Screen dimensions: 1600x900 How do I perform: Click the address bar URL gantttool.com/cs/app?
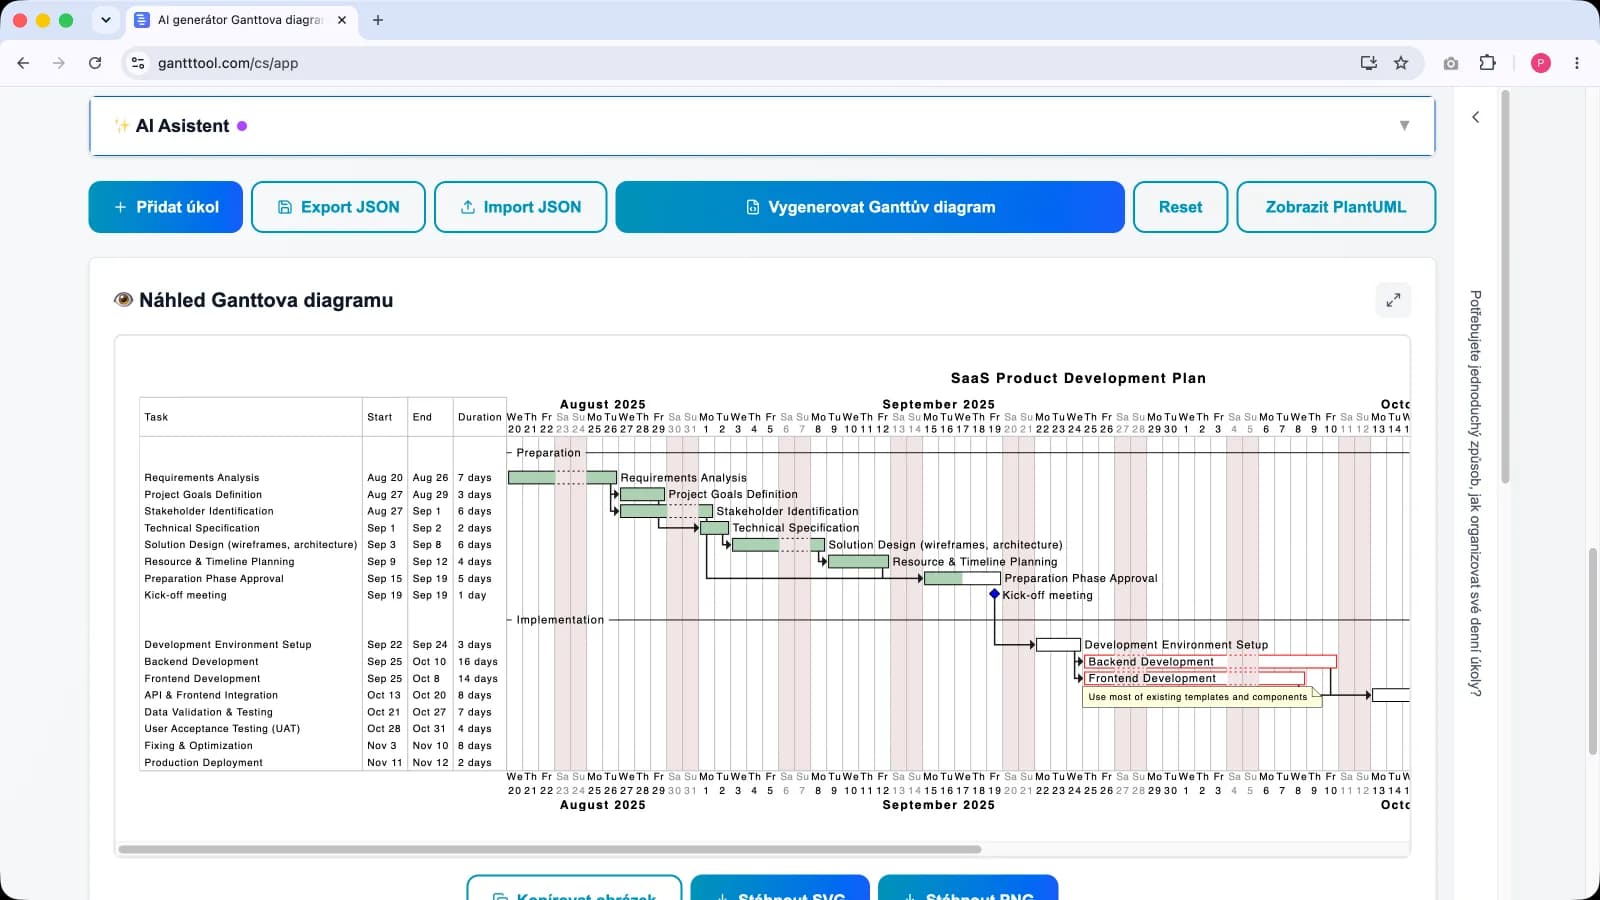click(228, 63)
